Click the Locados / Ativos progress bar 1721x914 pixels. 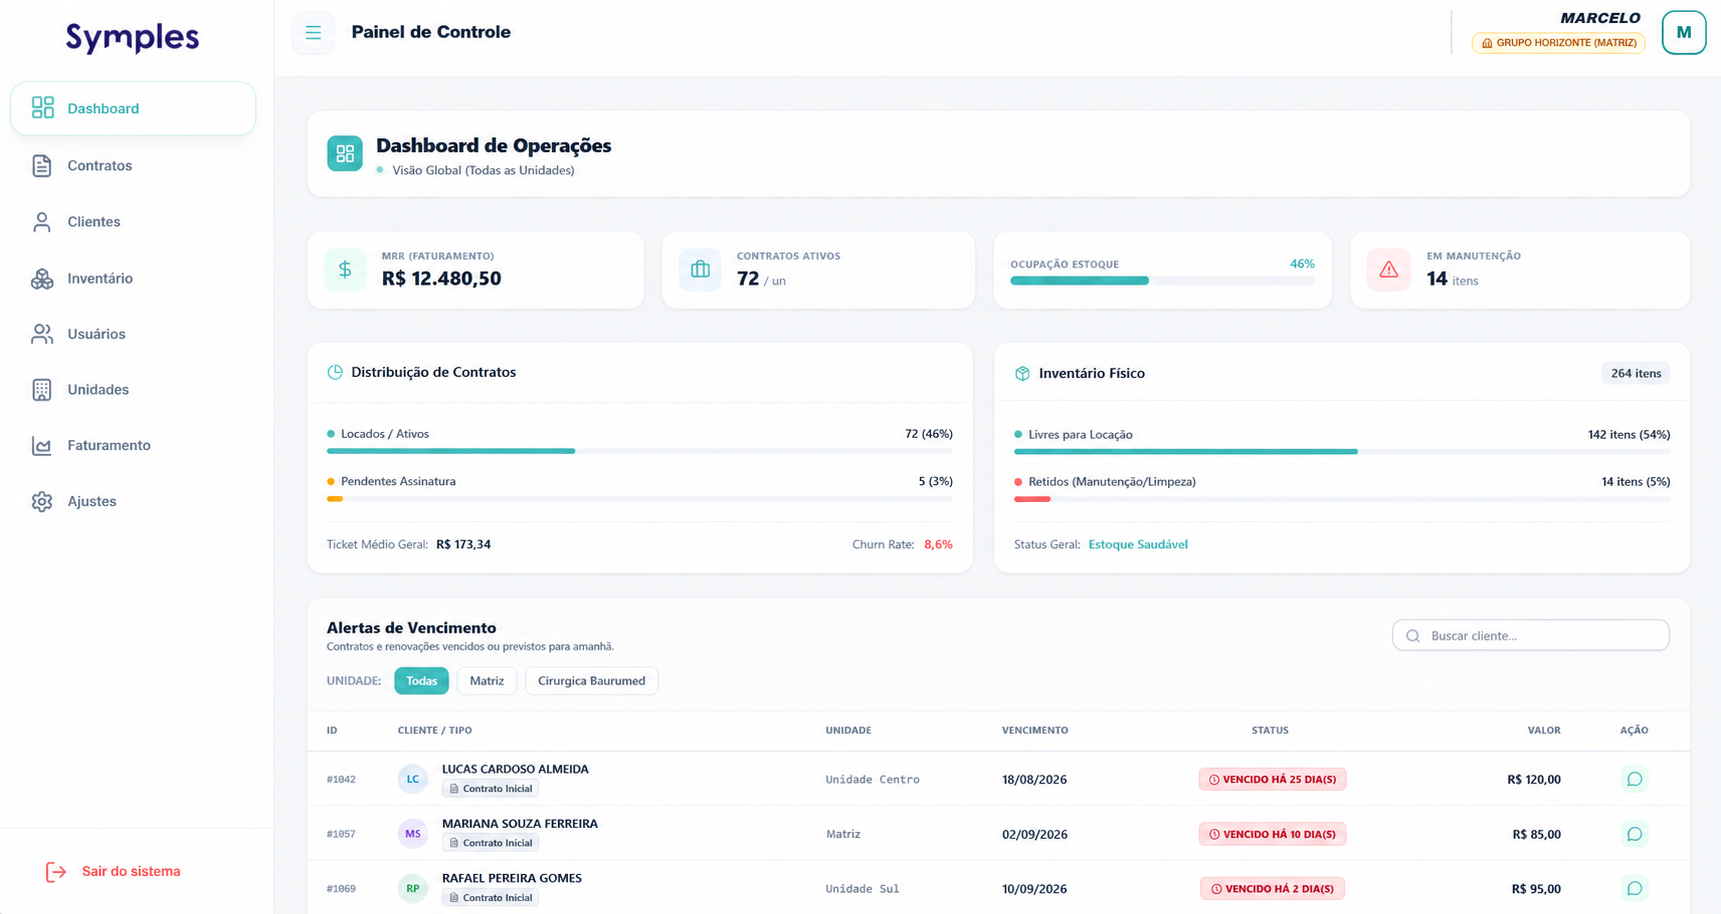[x=640, y=451]
